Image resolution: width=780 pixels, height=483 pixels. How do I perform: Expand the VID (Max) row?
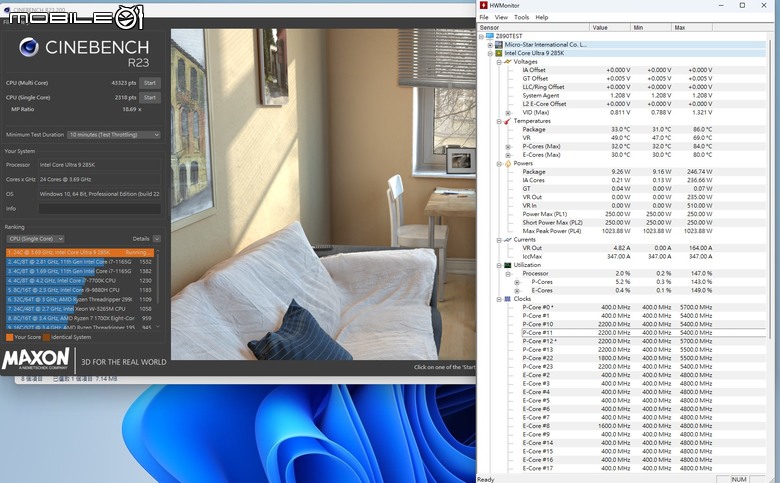tap(508, 113)
